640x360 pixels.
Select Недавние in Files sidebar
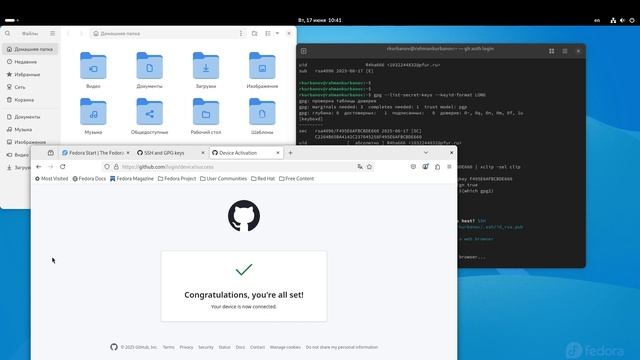click(x=30, y=62)
